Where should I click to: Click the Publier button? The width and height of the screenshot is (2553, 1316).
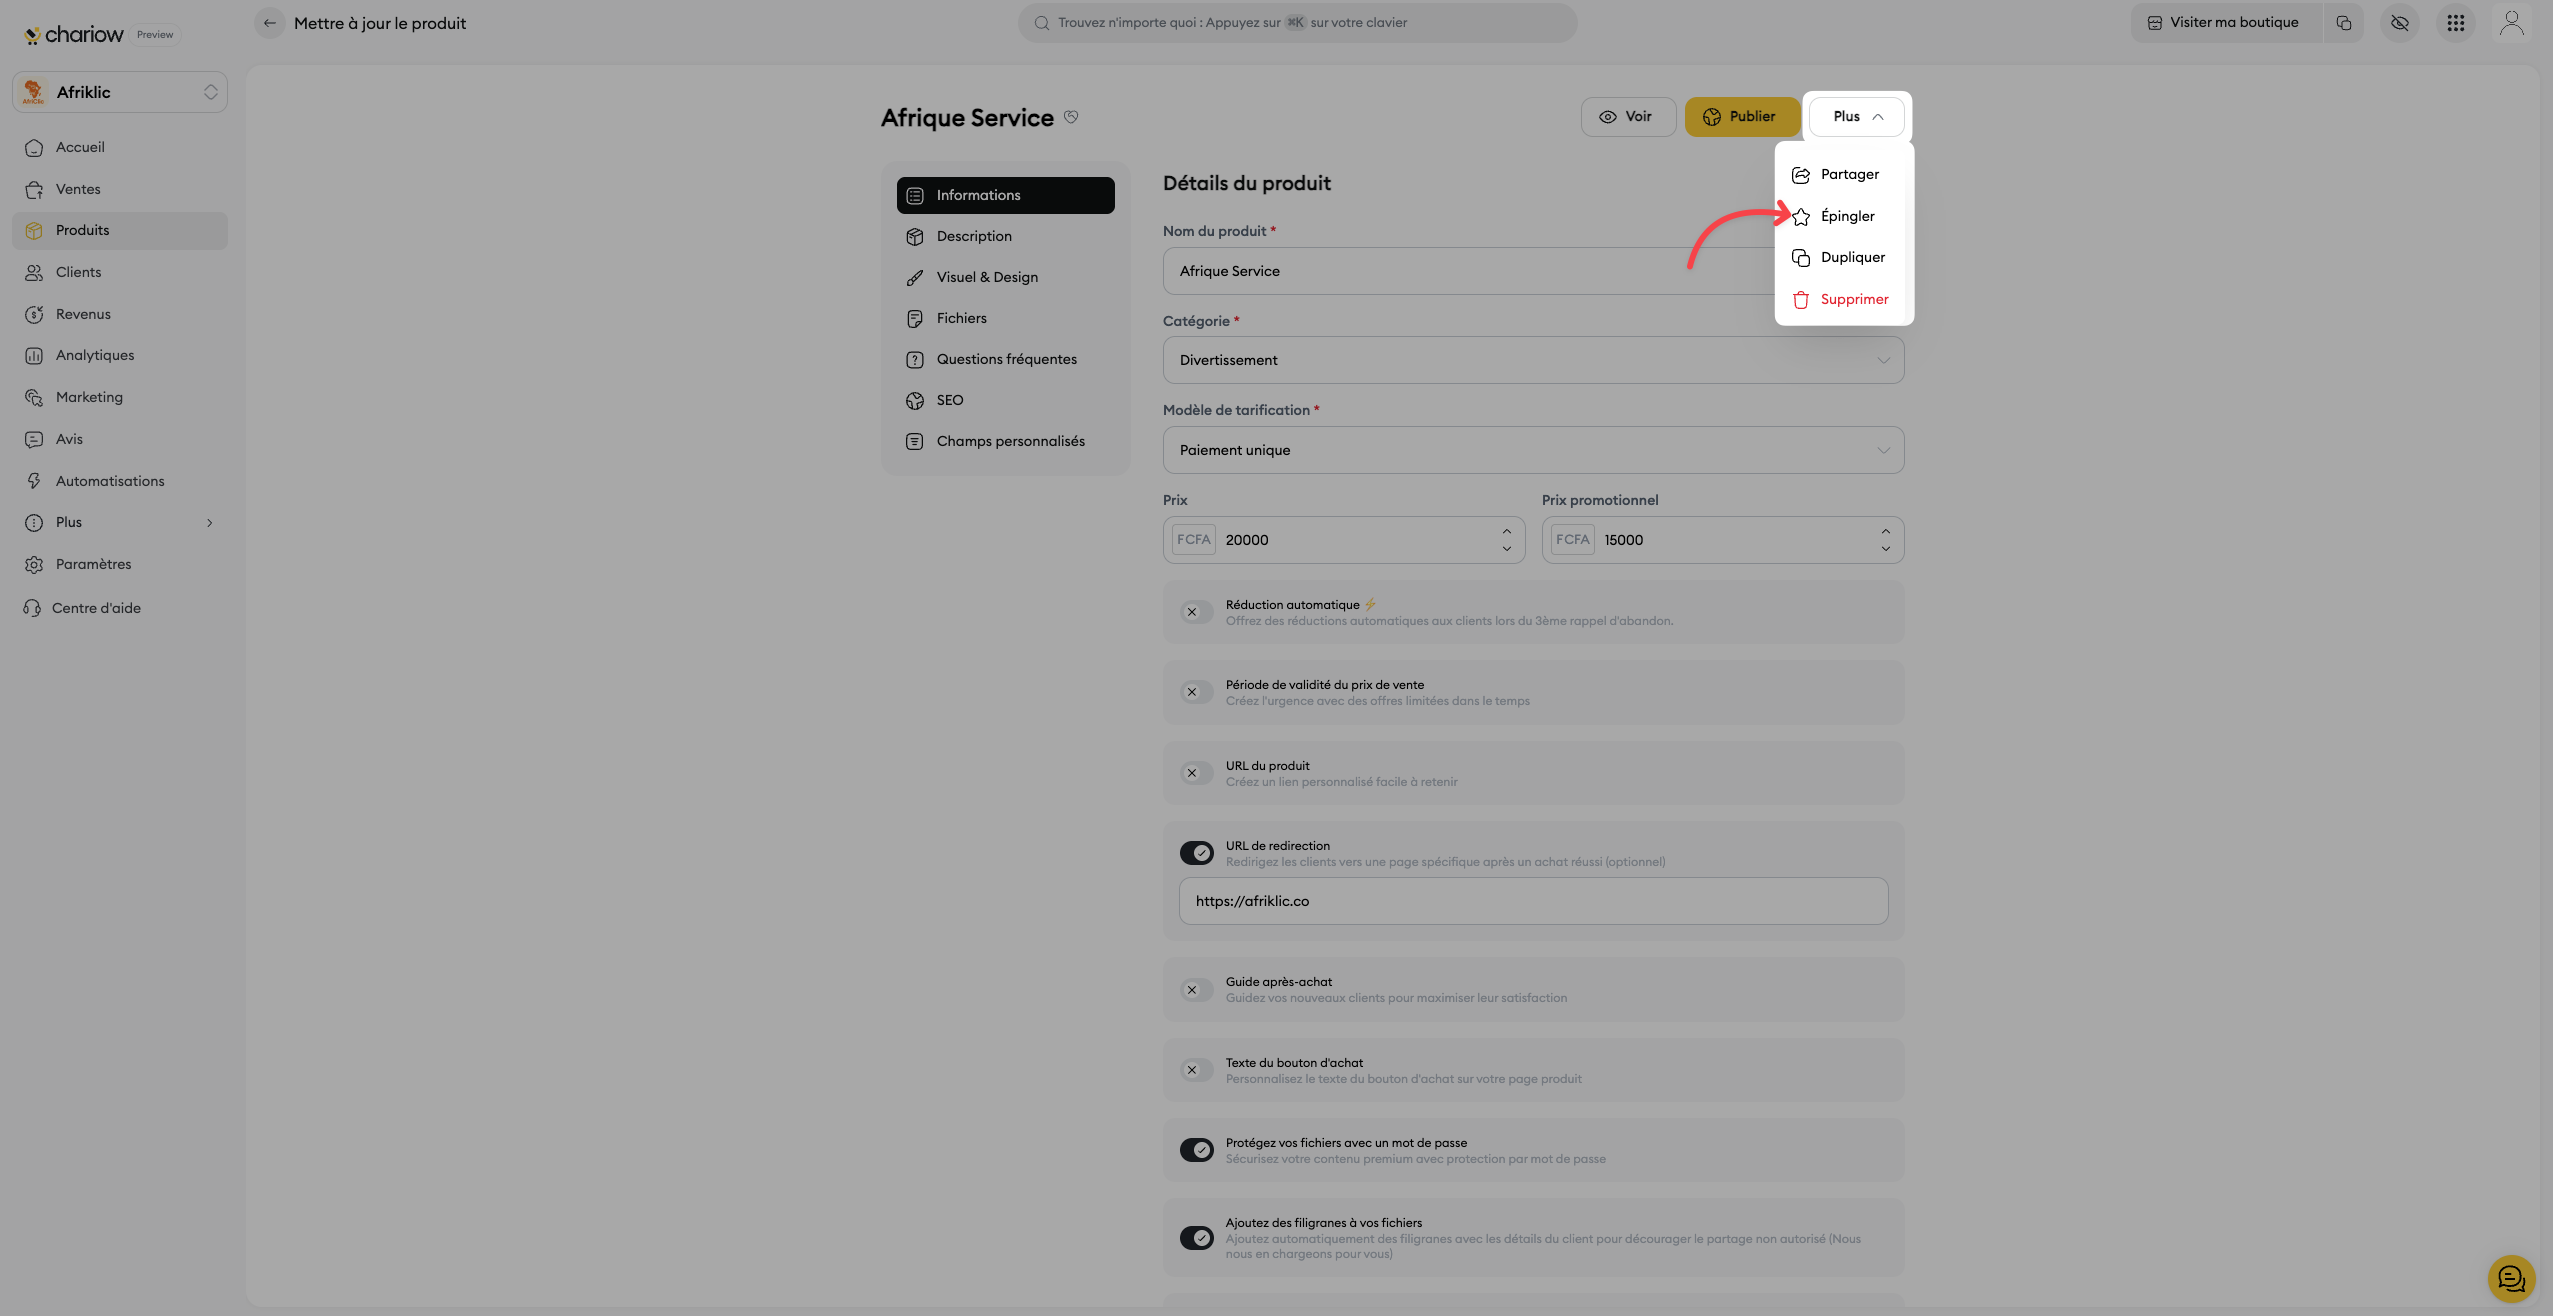tap(1741, 117)
